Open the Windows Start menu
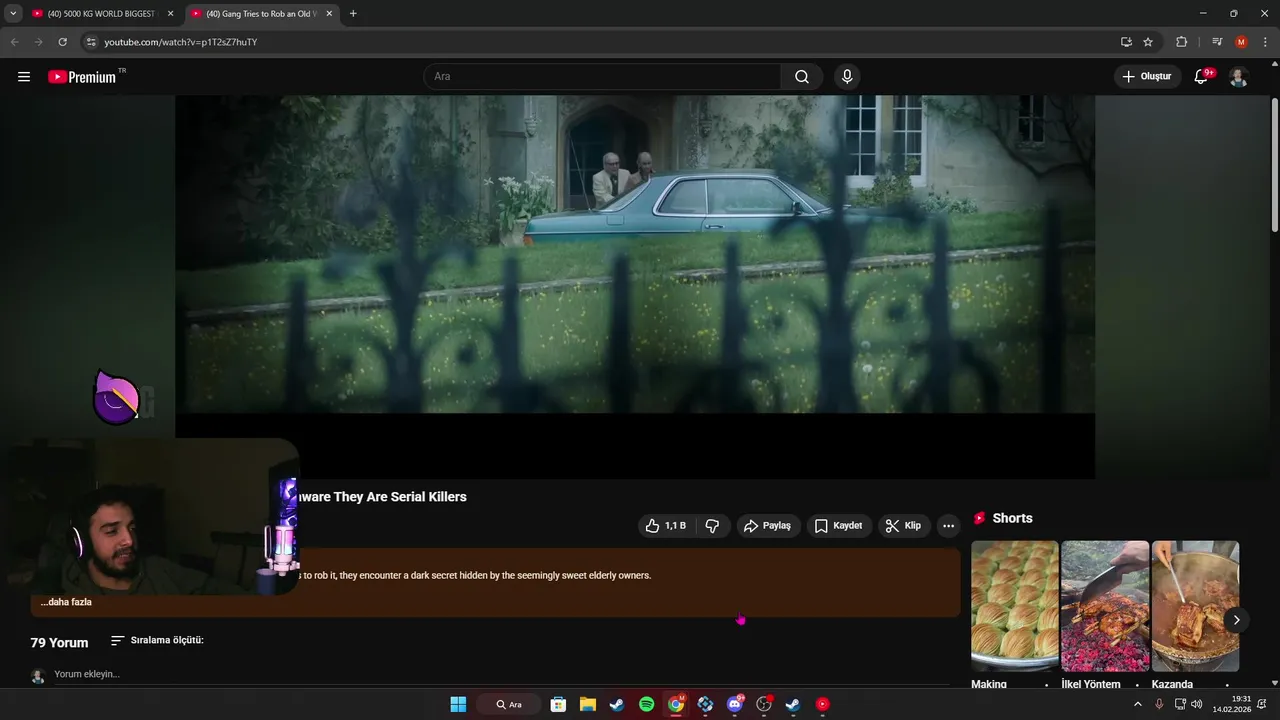 pyautogui.click(x=458, y=704)
